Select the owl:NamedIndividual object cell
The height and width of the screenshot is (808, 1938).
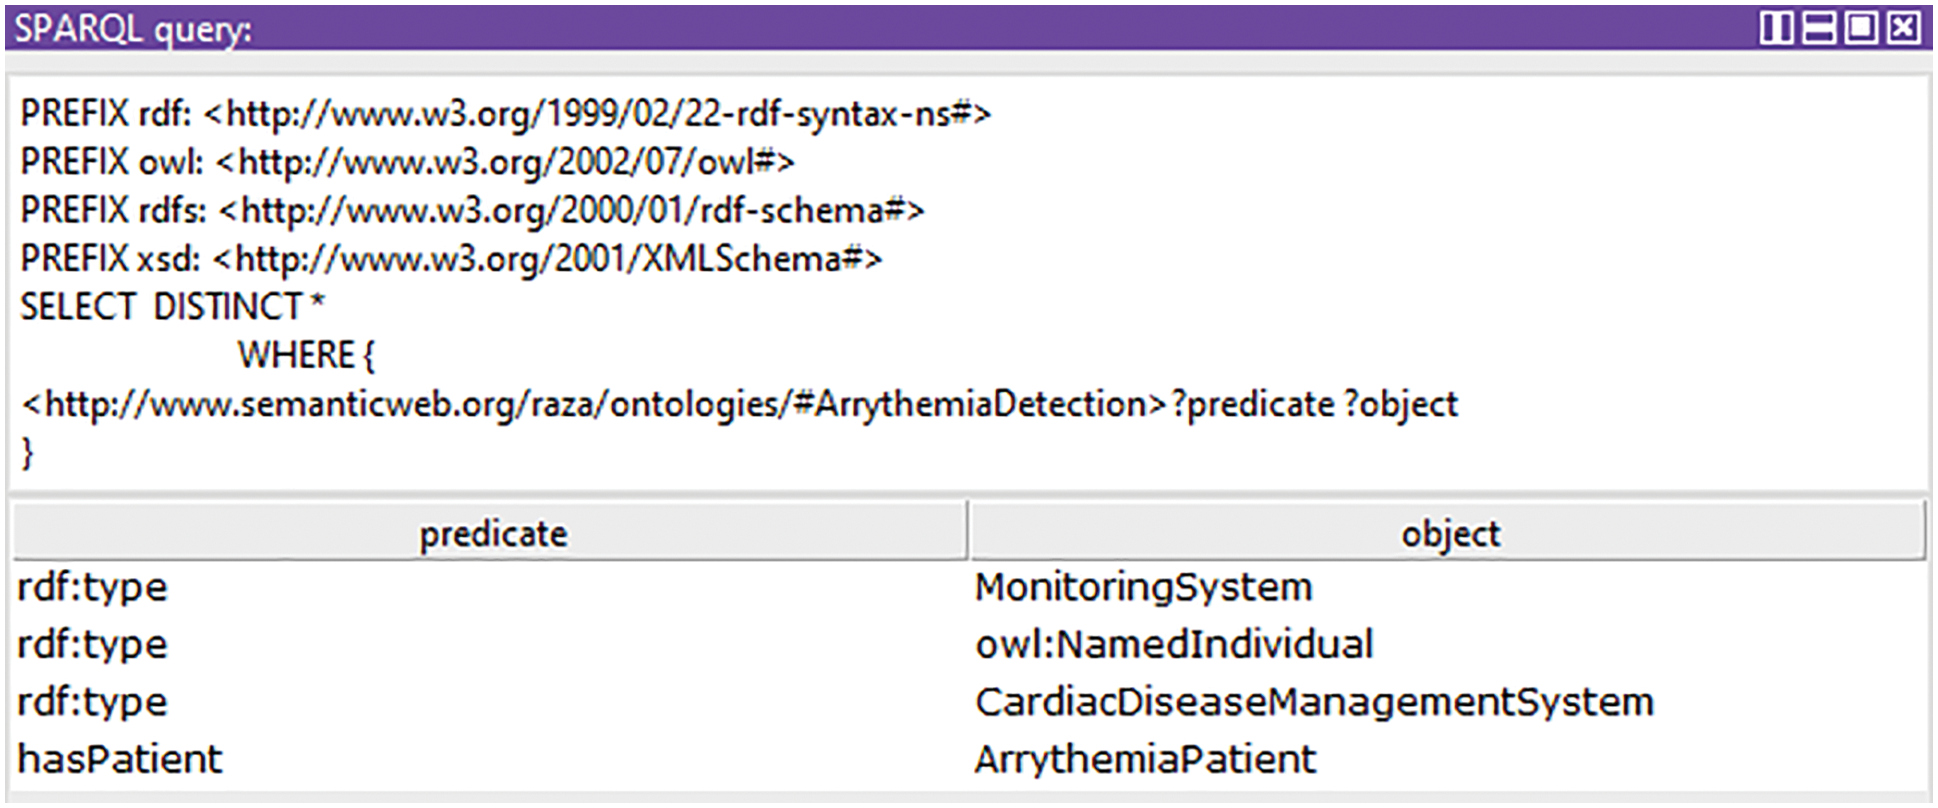coord(1174,645)
